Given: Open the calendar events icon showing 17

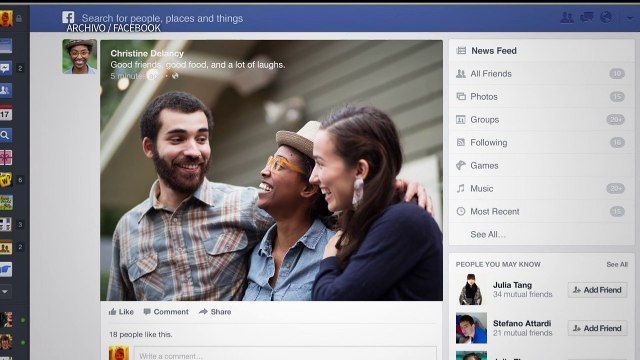Looking at the screenshot, I should 6,113.
